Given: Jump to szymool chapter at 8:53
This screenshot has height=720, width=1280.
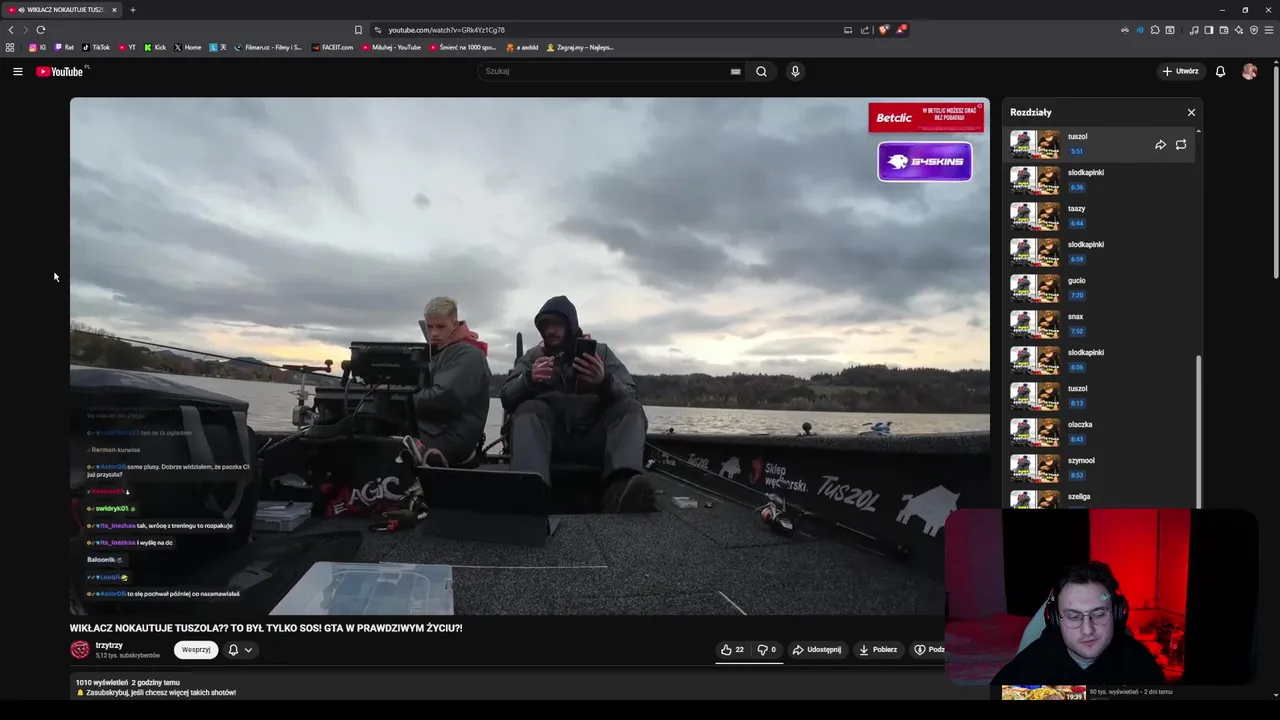Looking at the screenshot, I should click(1100, 468).
